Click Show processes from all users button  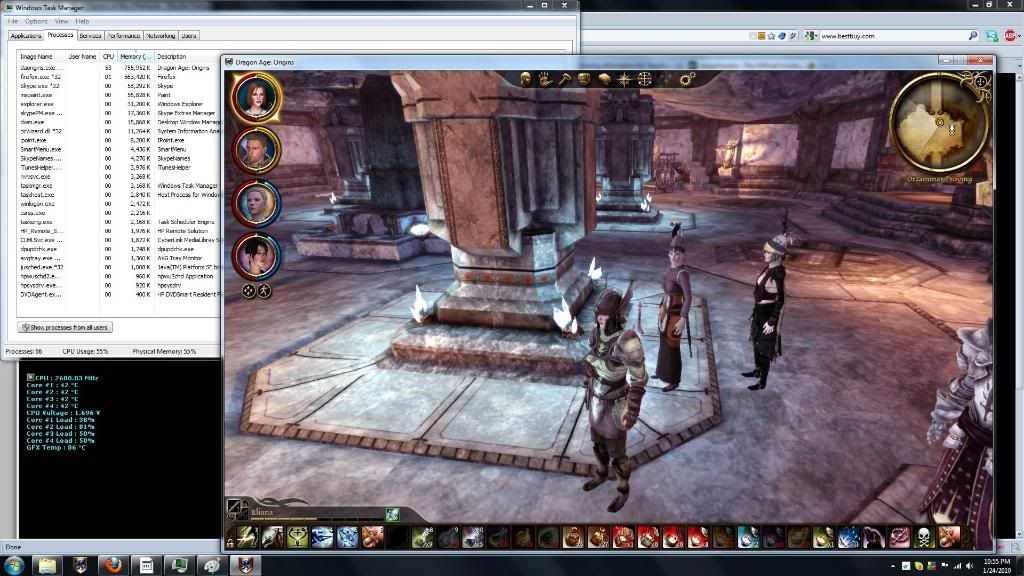(65, 327)
